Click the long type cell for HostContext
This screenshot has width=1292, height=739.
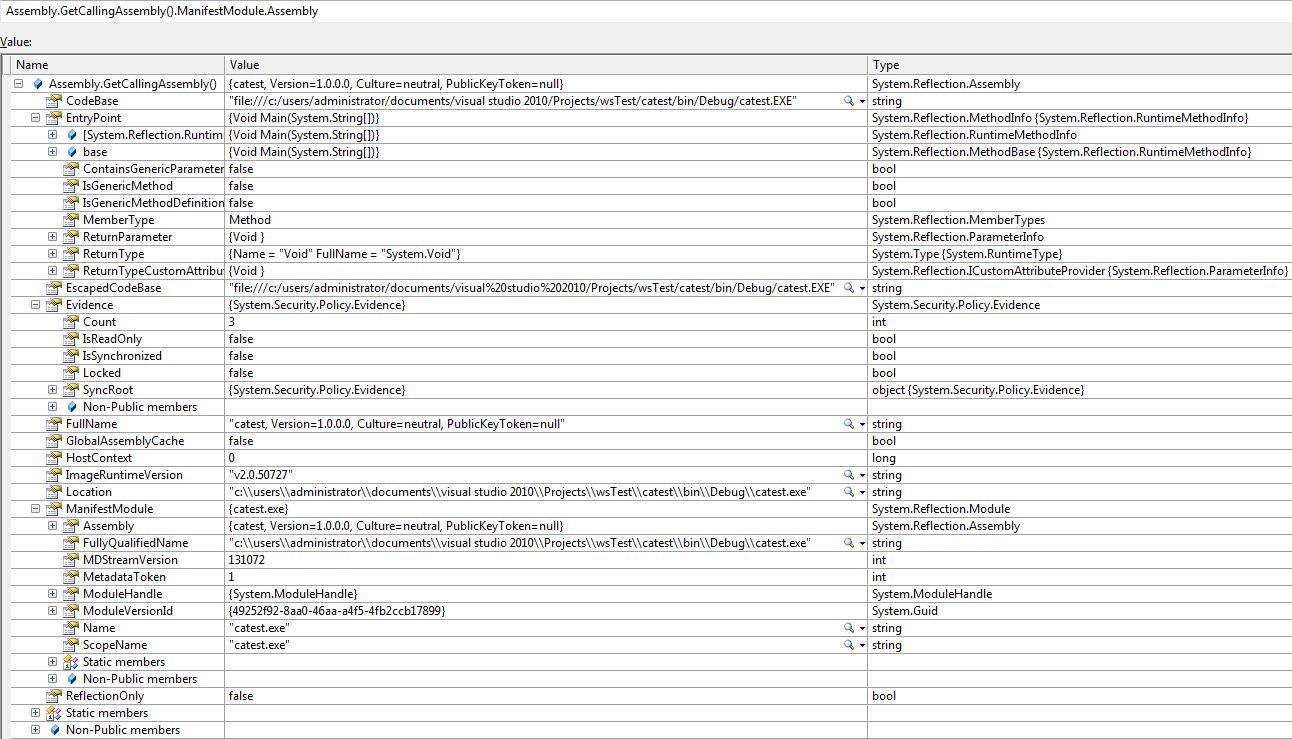tap(884, 458)
